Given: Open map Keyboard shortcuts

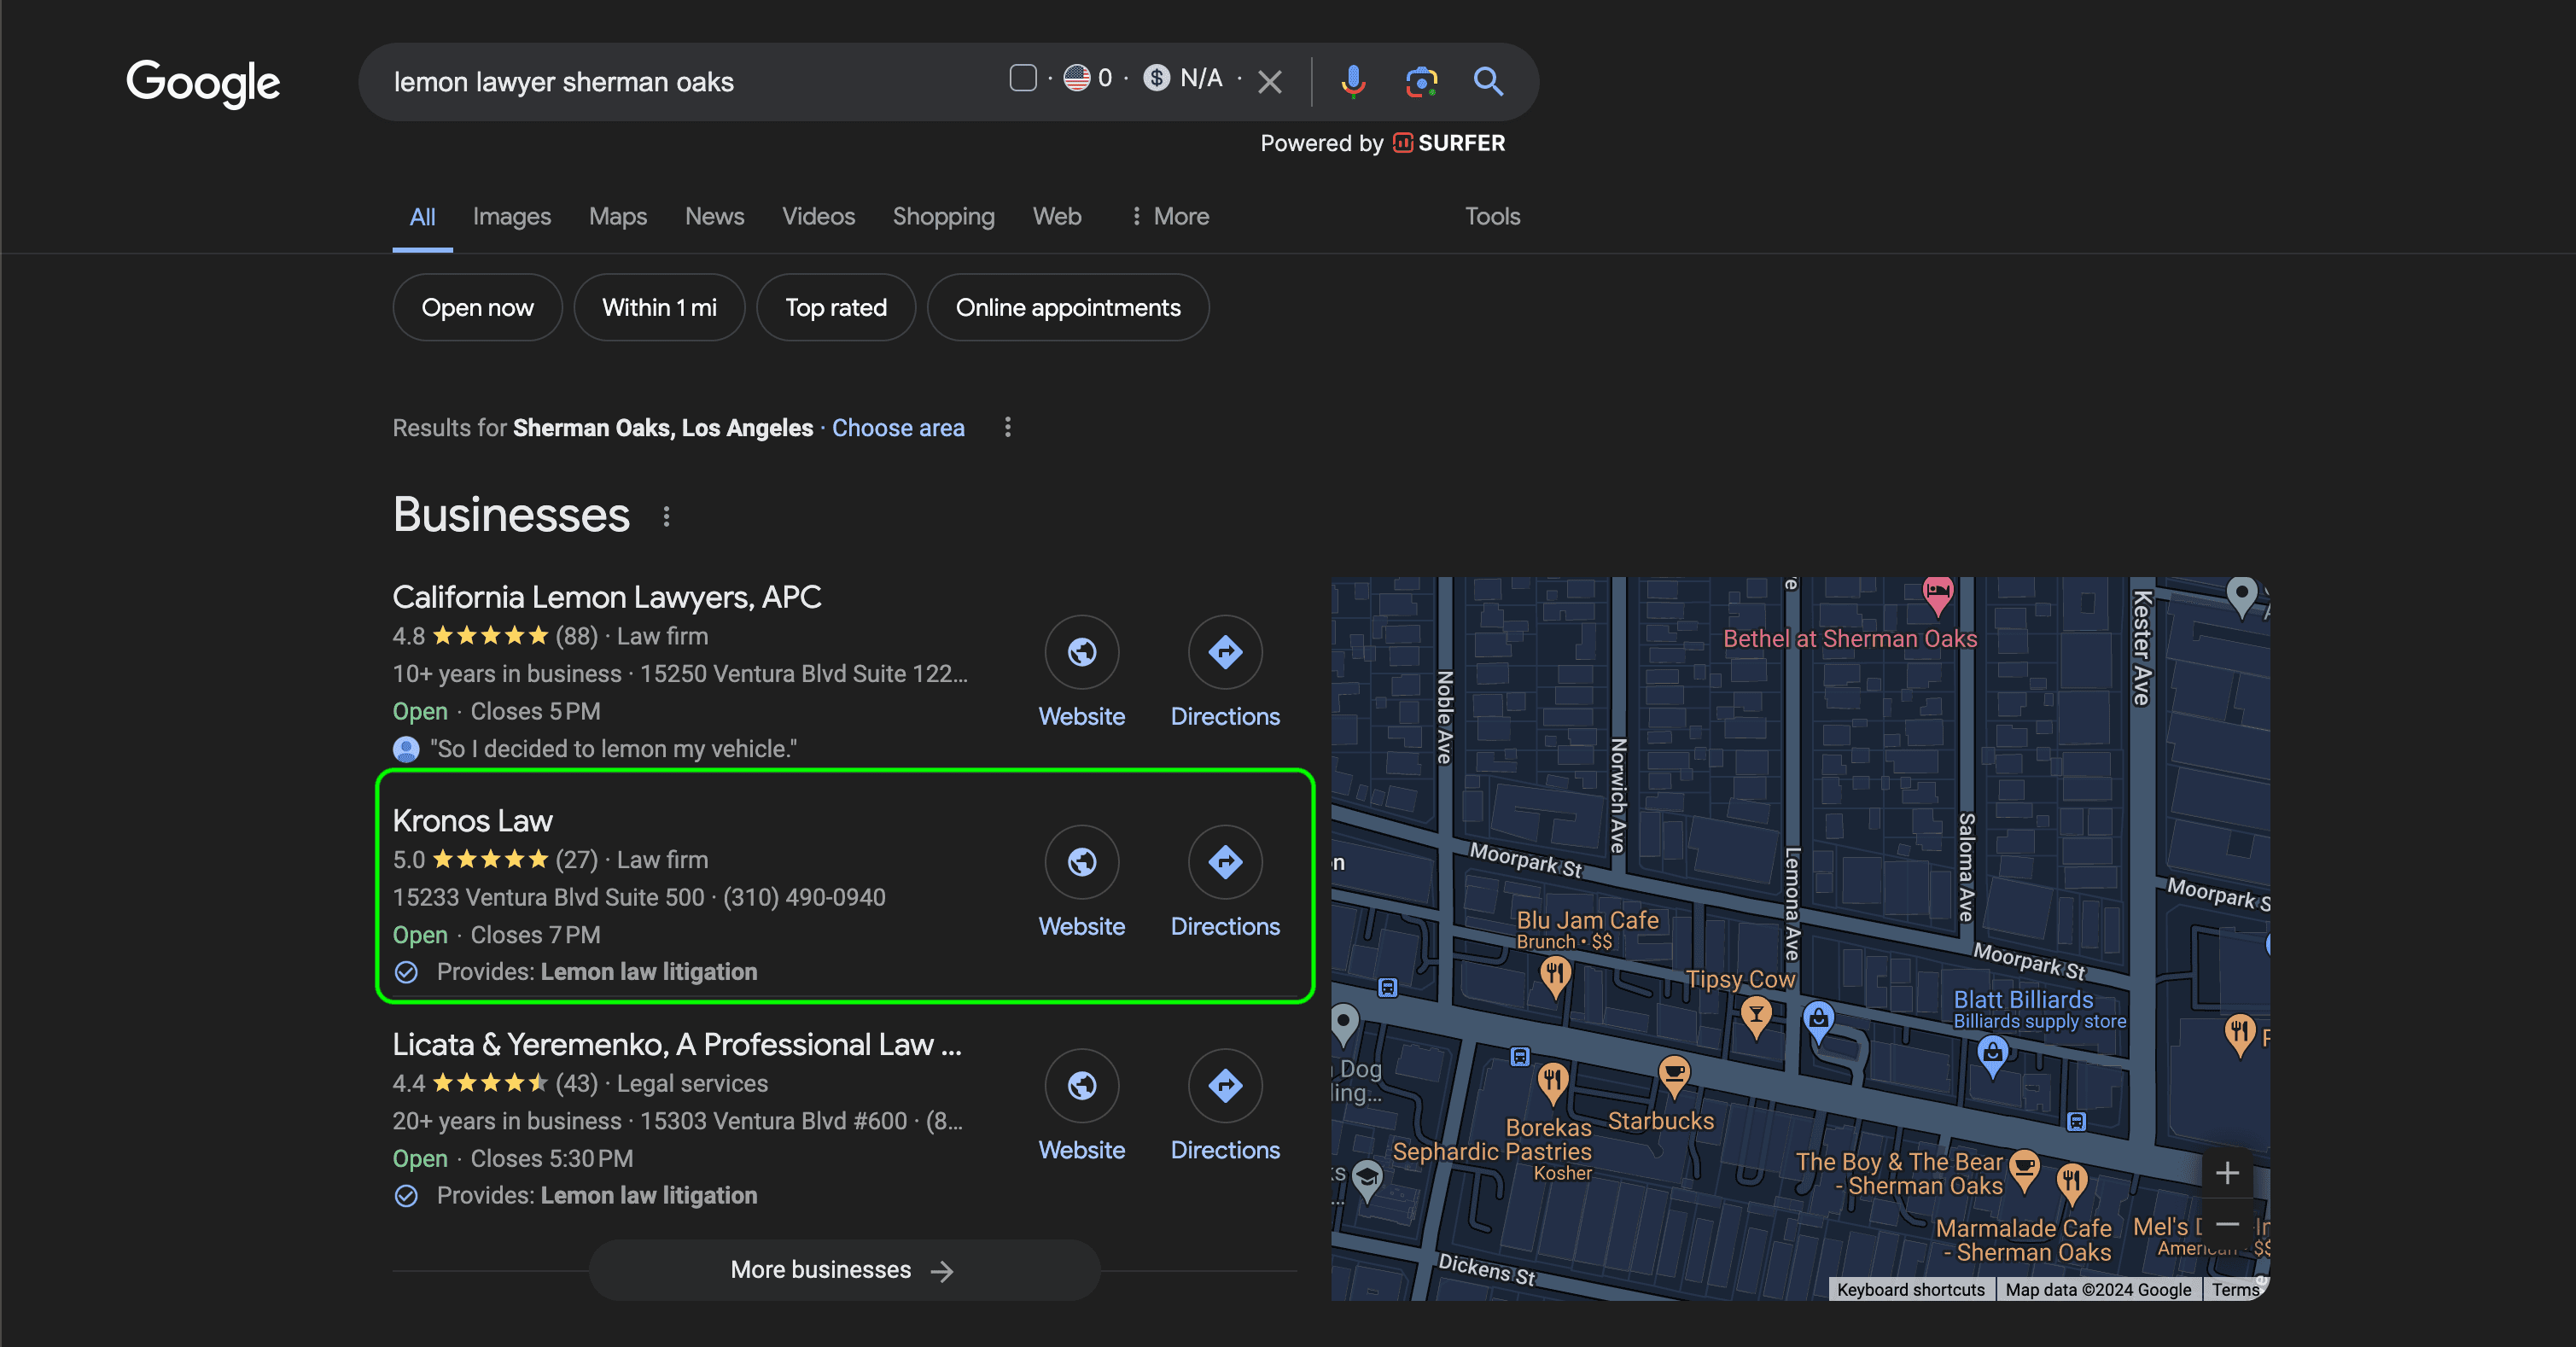Looking at the screenshot, I should point(1910,1290).
